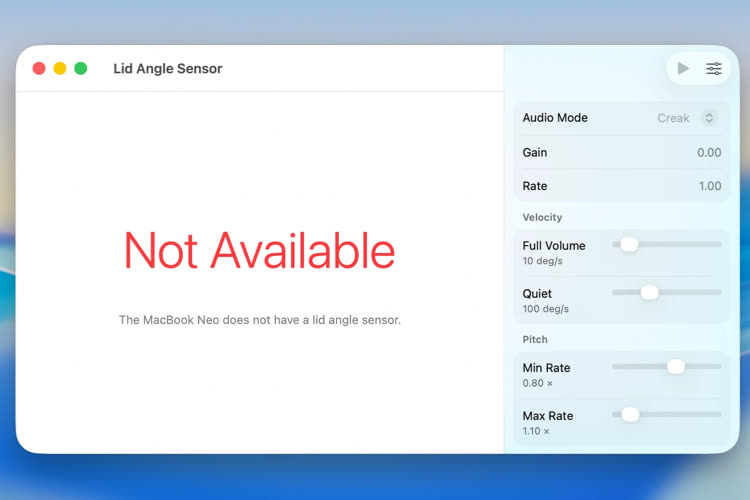Click the Velocity section header
750x500 pixels.
(542, 217)
